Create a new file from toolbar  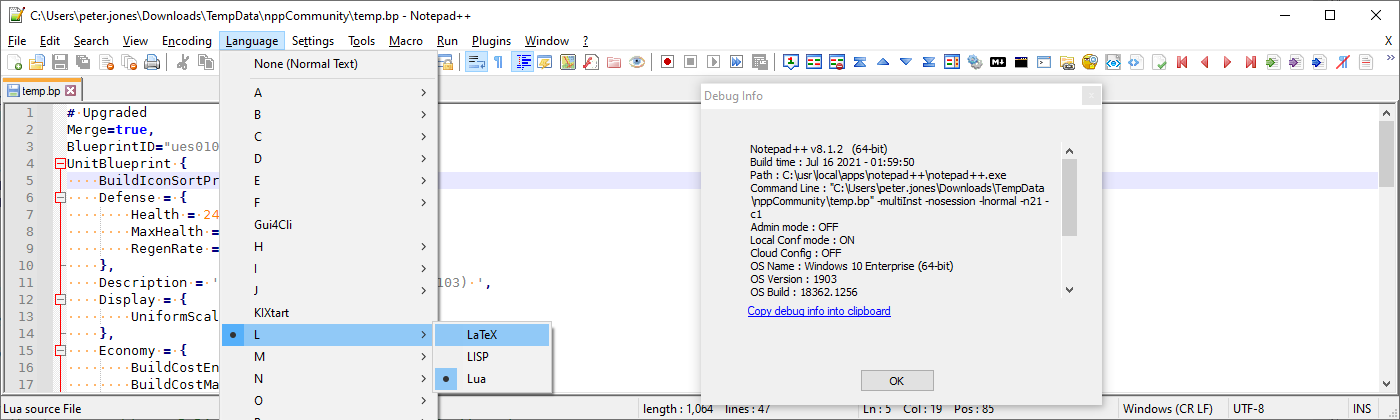tap(14, 62)
